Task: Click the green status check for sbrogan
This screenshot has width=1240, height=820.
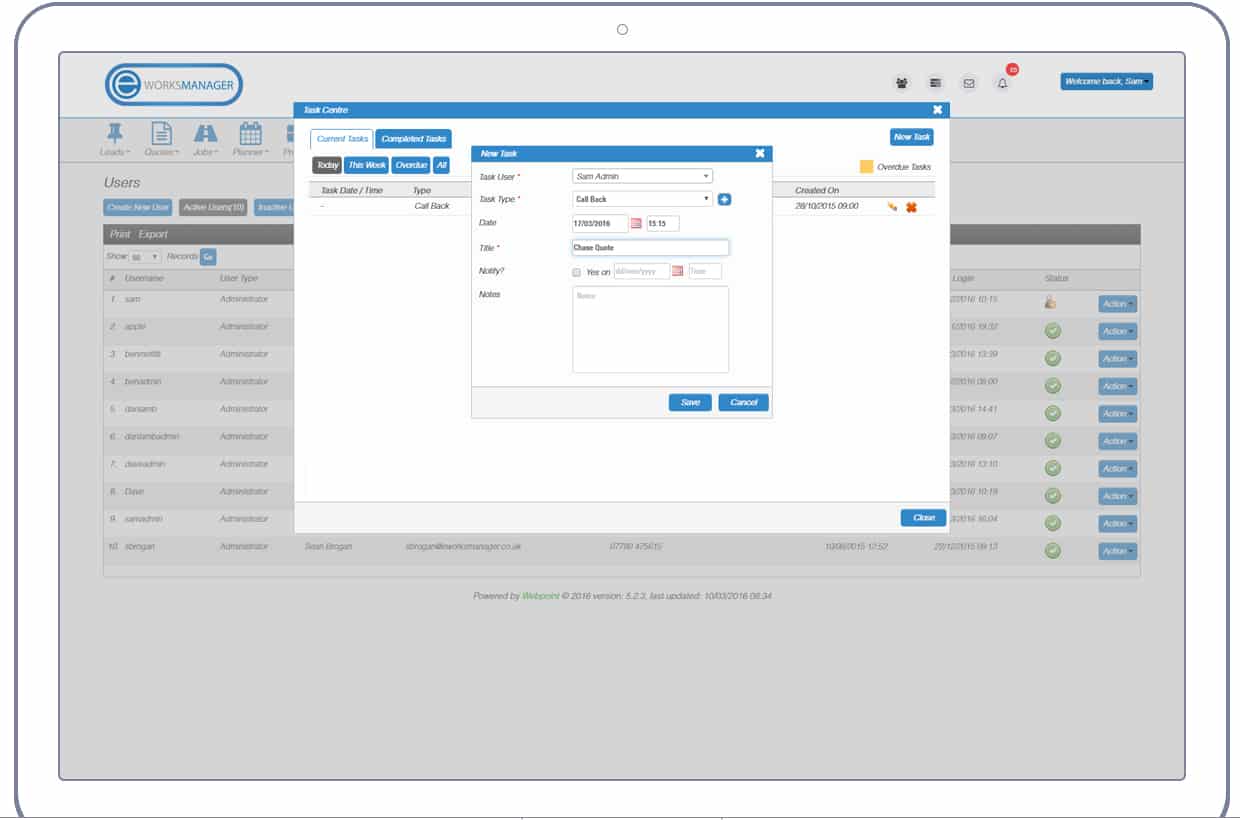Action: pos(1053,550)
